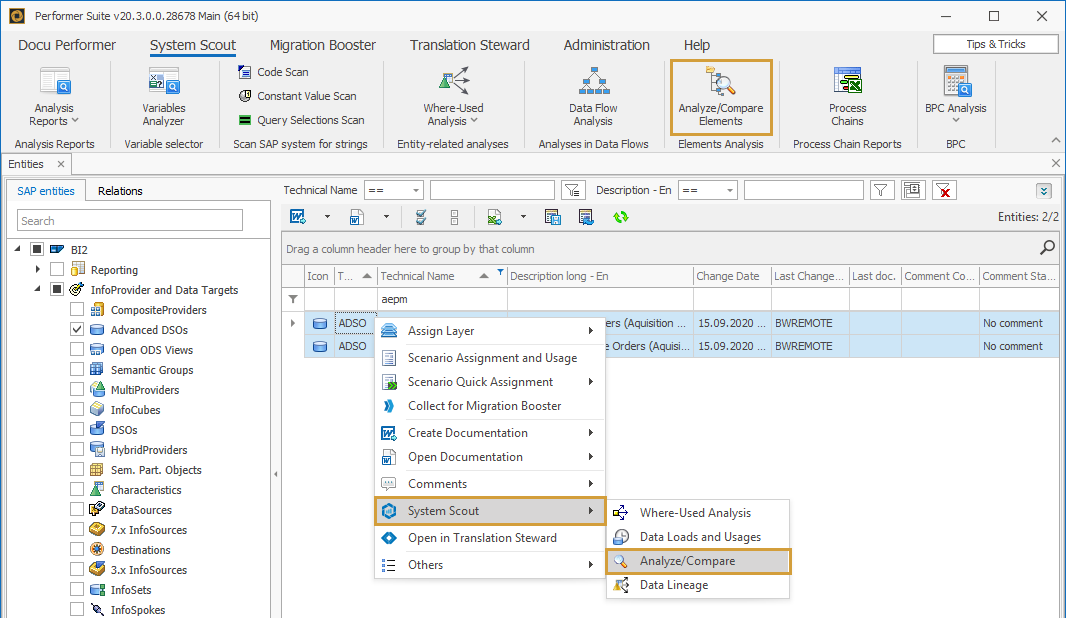
Task: Open the Relations tab
Action: [x=120, y=190]
